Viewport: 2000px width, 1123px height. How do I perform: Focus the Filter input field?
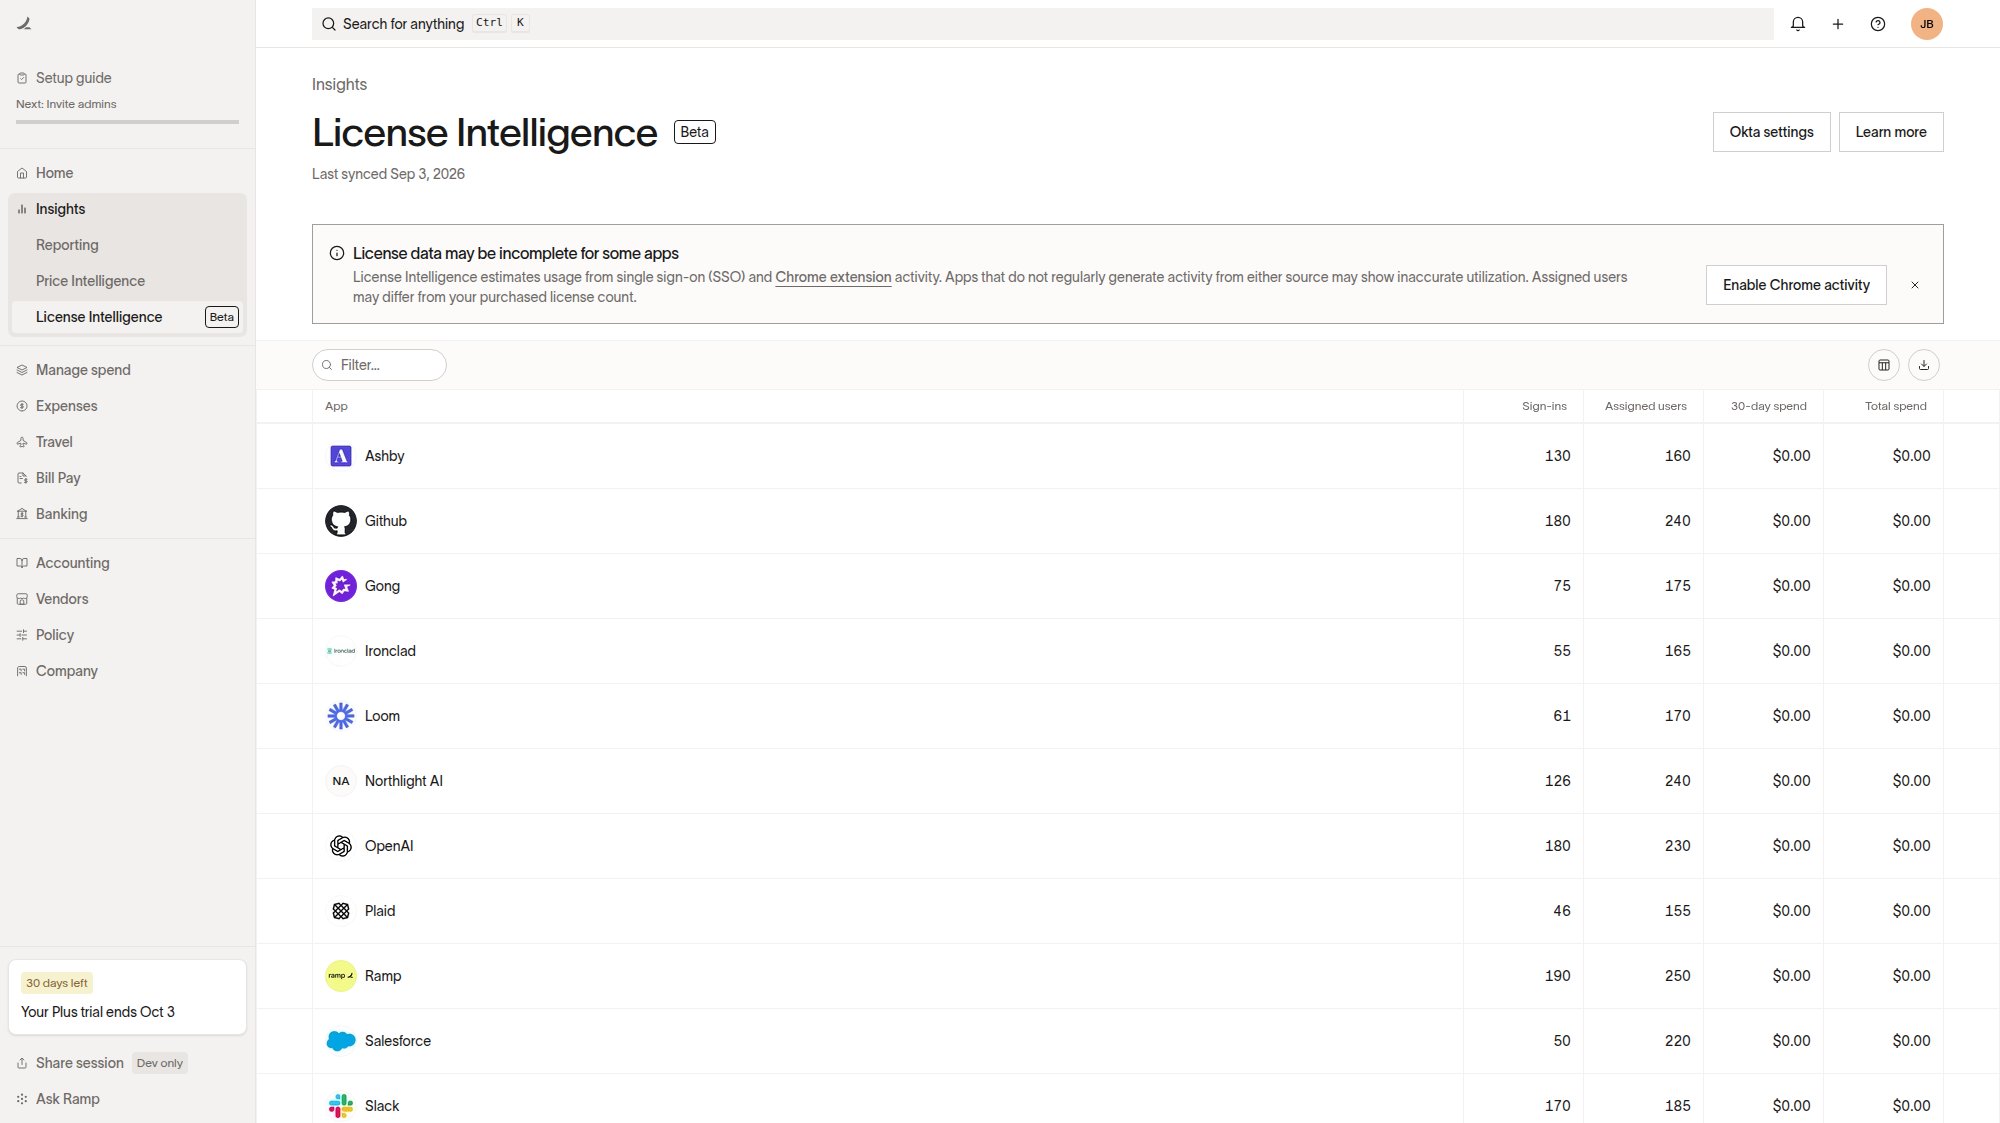pos(379,365)
